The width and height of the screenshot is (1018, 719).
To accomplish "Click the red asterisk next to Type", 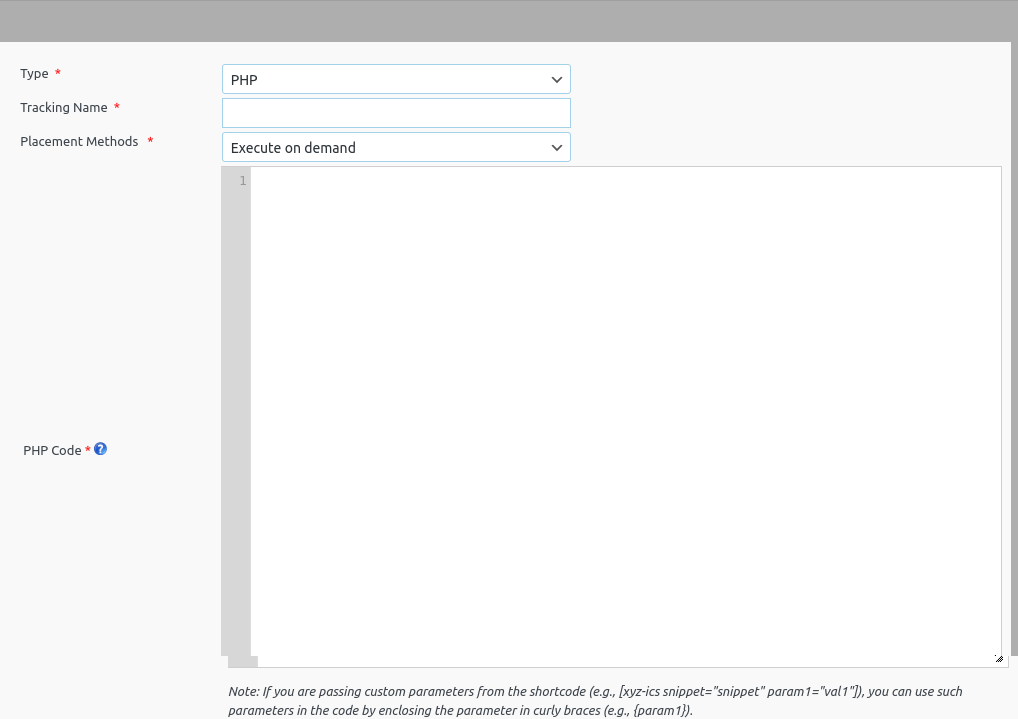I will pyautogui.click(x=58, y=72).
